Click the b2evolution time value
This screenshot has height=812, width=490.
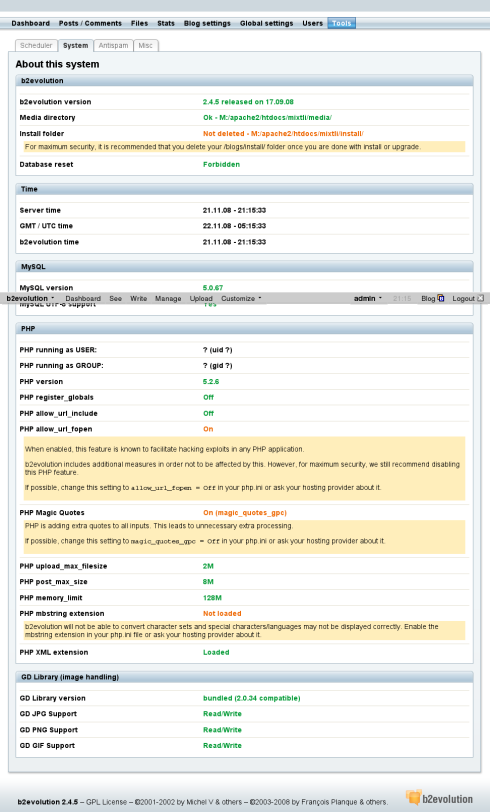tap(234, 242)
